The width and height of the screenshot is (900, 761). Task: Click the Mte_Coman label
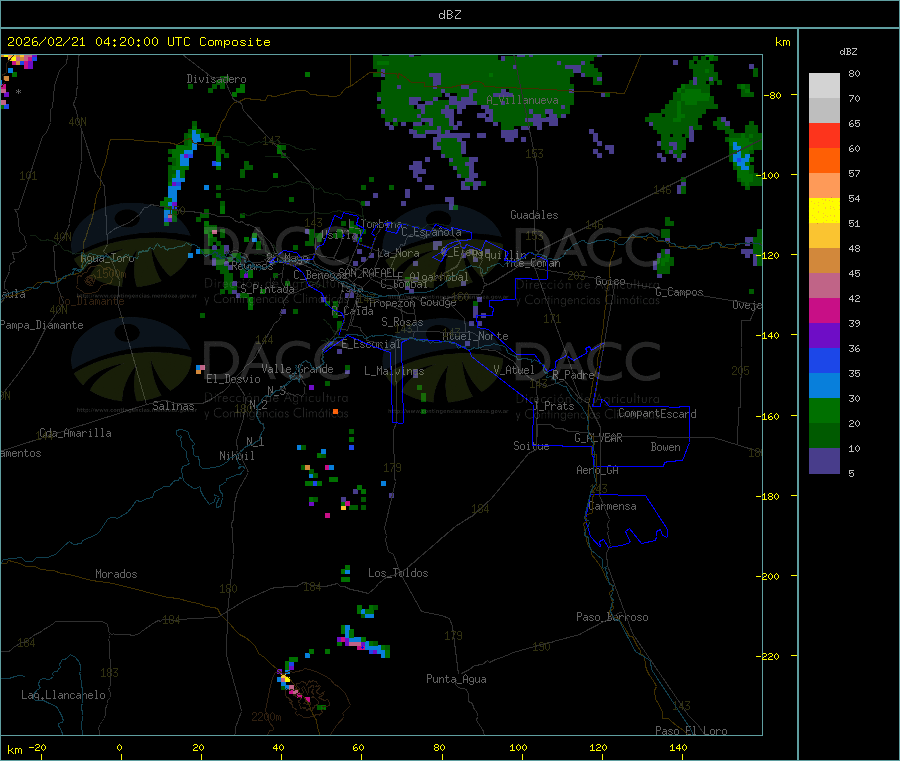[x=533, y=263]
